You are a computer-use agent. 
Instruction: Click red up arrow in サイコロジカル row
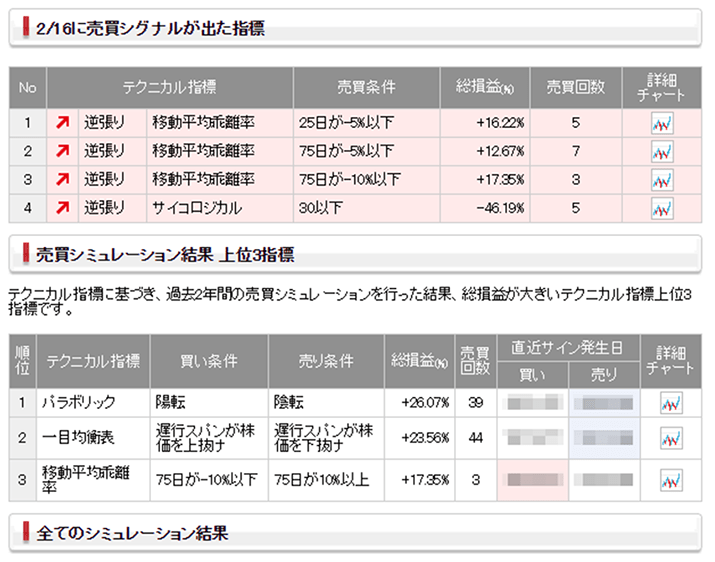pos(62,208)
